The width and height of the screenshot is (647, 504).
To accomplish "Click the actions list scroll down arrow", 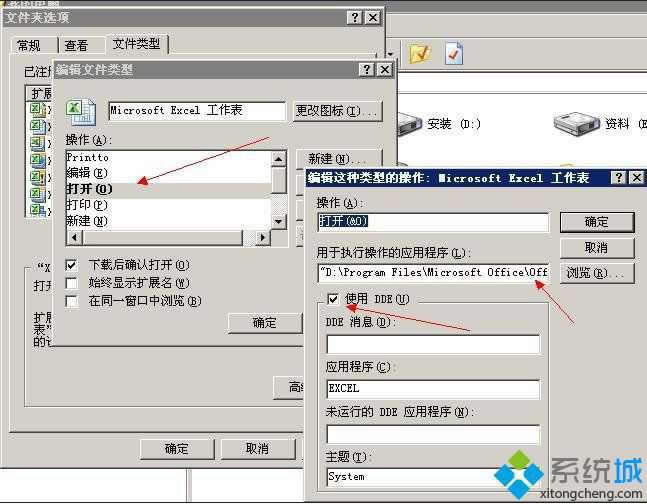I will pyautogui.click(x=279, y=221).
